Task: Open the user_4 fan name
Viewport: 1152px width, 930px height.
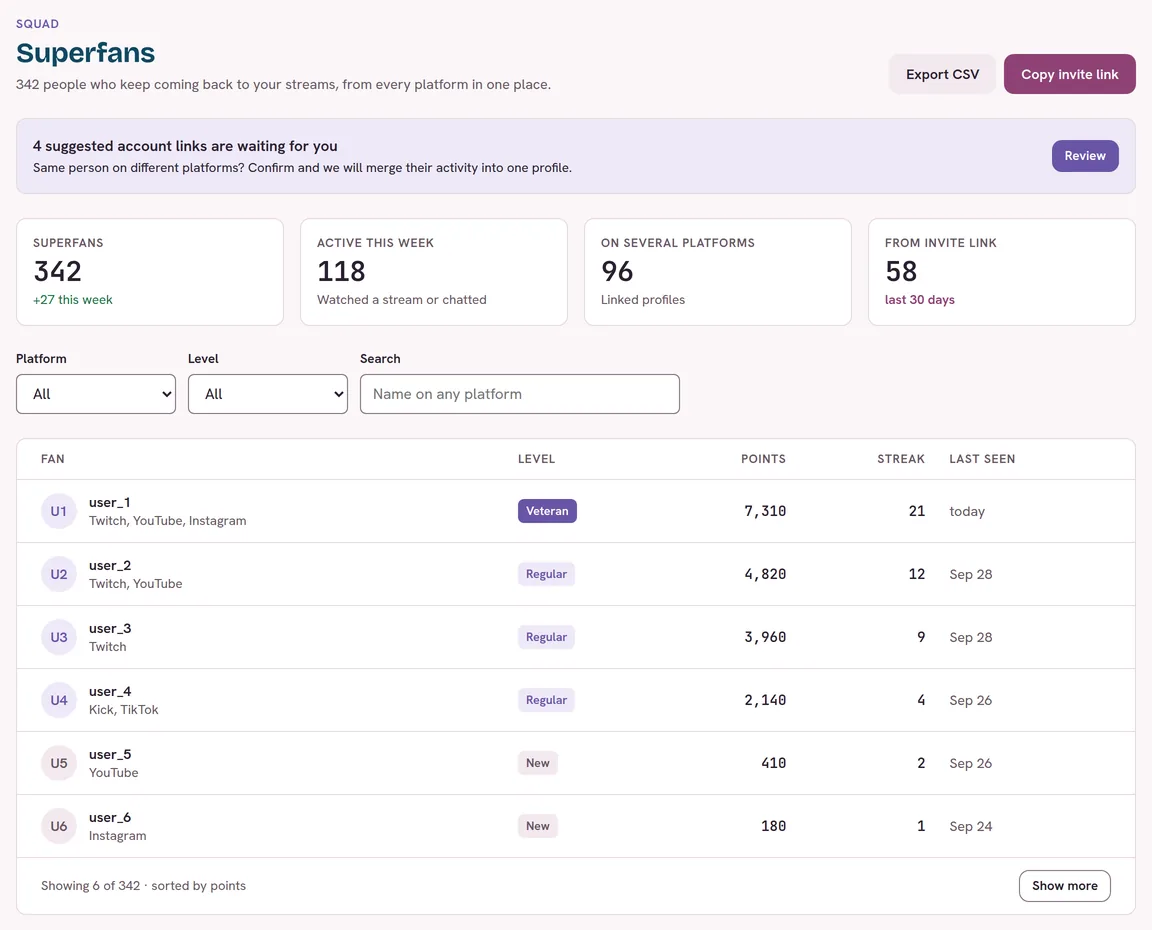Action: pos(109,692)
